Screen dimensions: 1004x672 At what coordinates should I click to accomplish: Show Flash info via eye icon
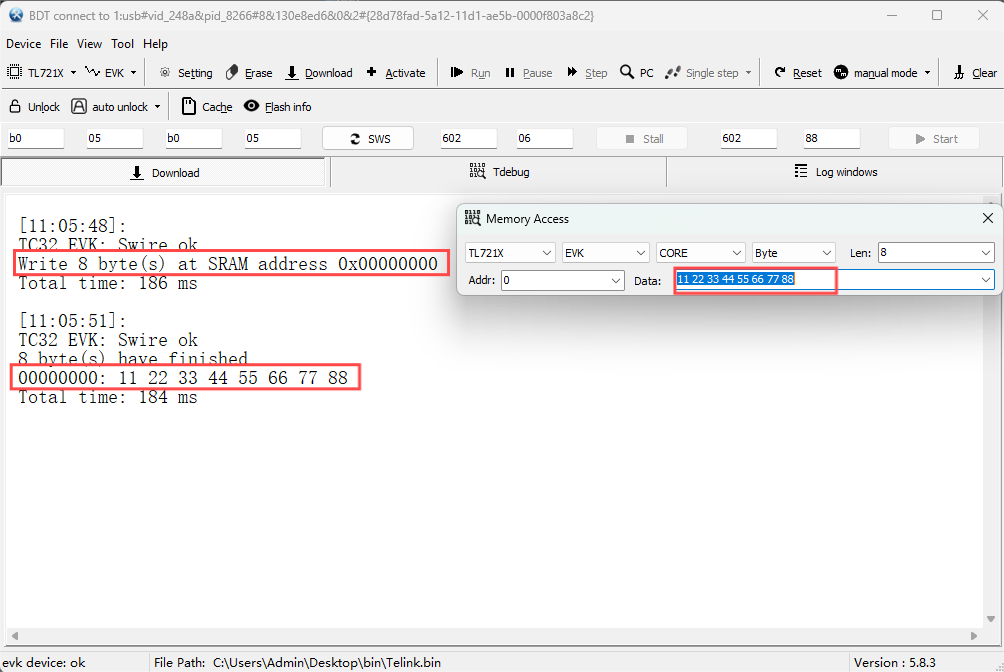coord(252,106)
